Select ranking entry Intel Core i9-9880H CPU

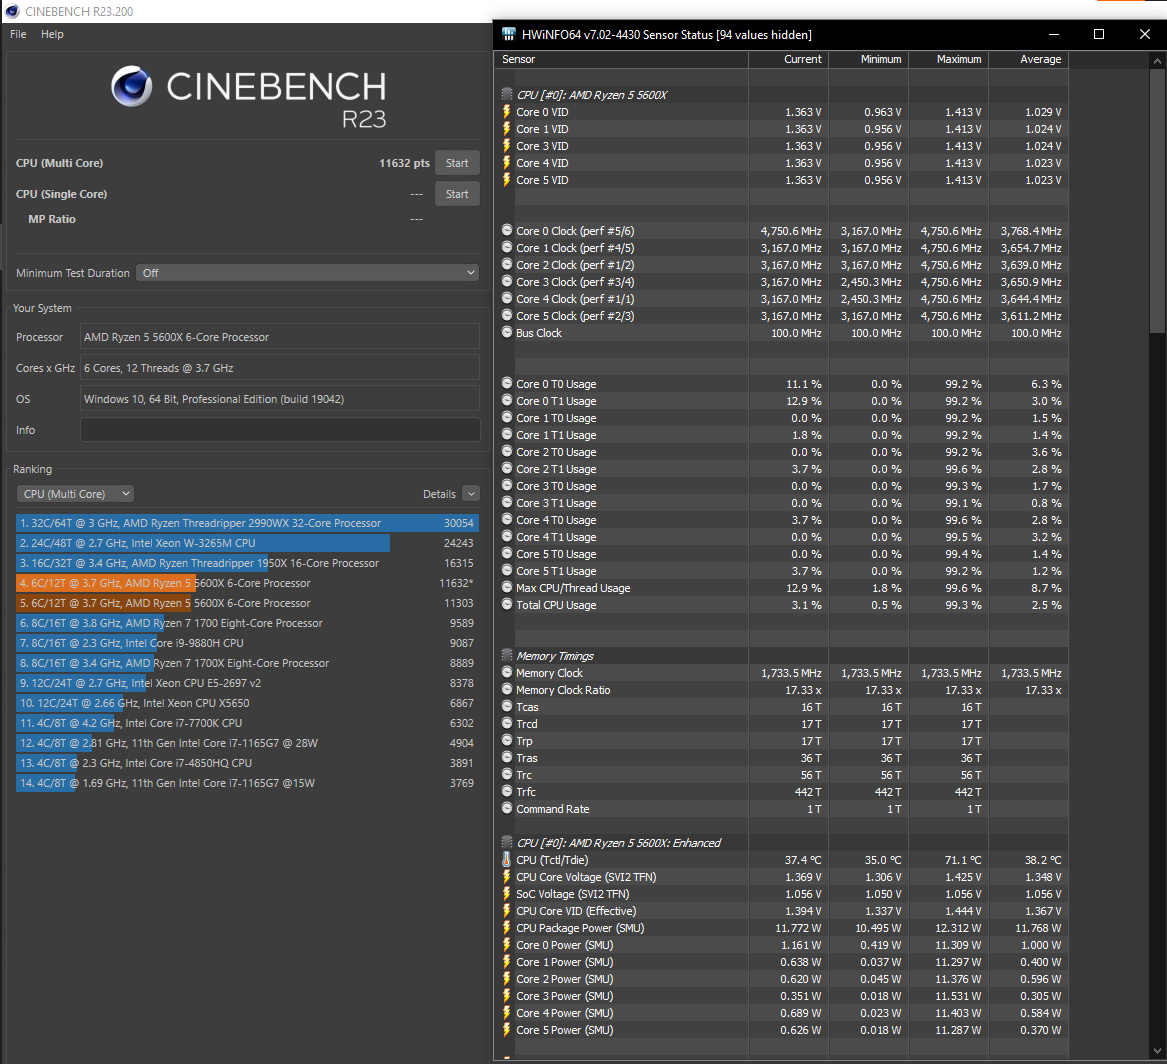click(247, 643)
